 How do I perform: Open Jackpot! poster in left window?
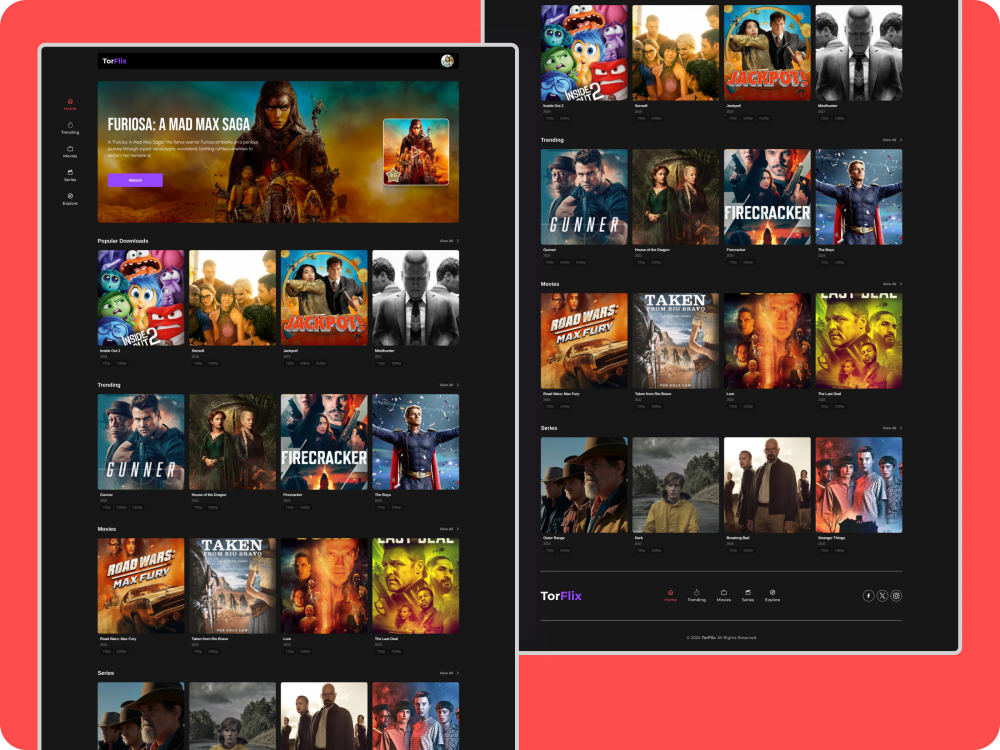[324, 298]
